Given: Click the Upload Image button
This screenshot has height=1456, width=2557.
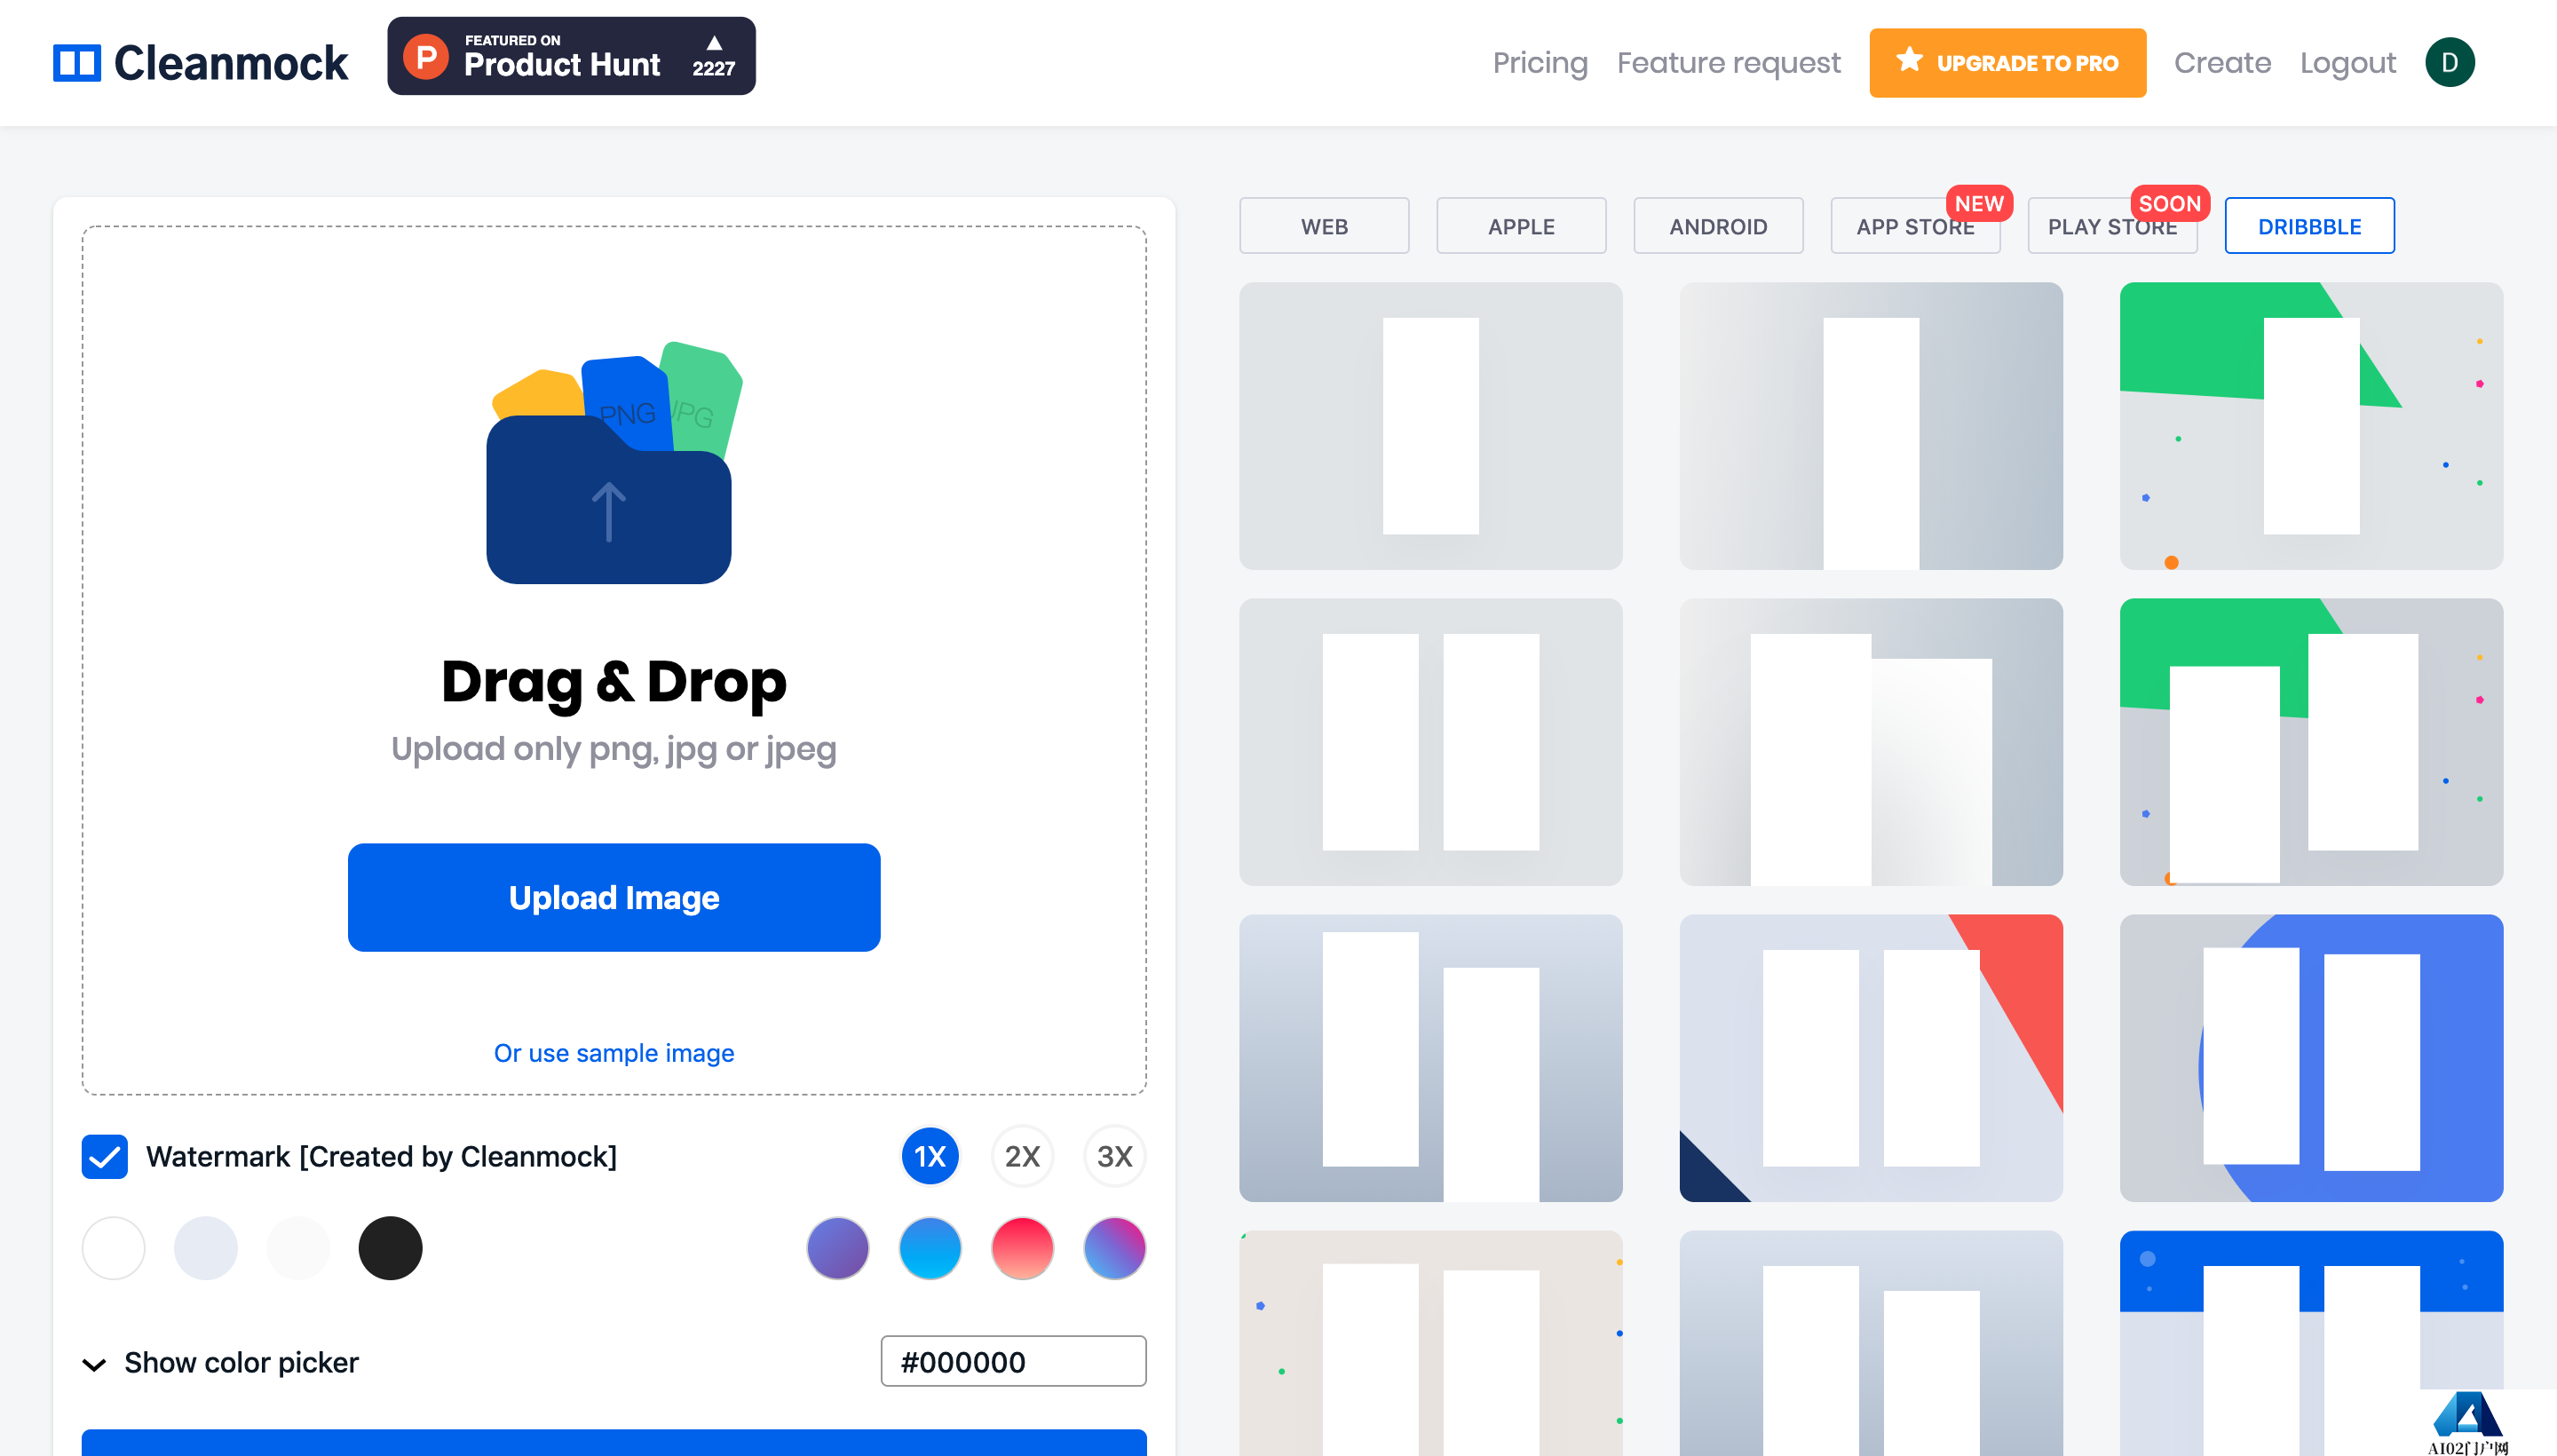Looking at the screenshot, I should pyautogui.click(x=614, y=897).
